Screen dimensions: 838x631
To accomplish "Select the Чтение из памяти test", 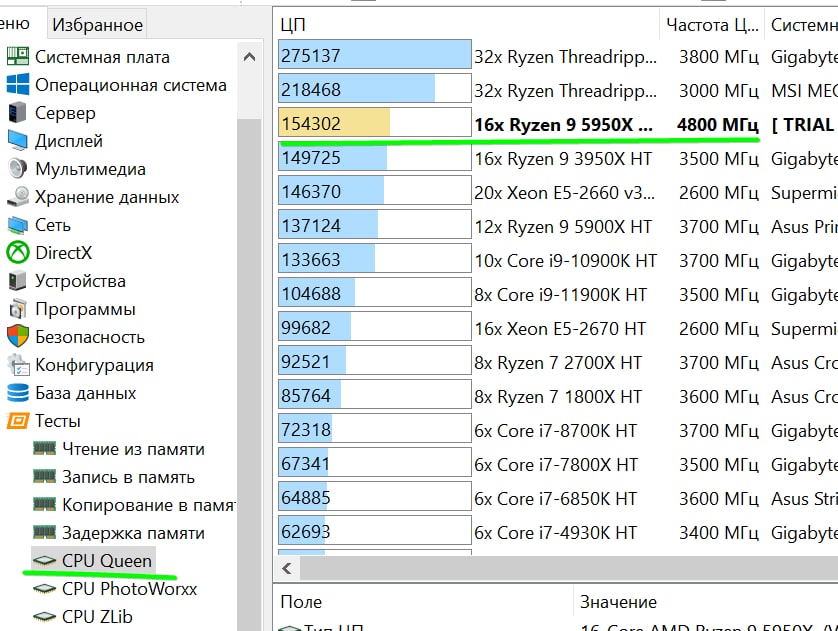I will coord(133,449).
